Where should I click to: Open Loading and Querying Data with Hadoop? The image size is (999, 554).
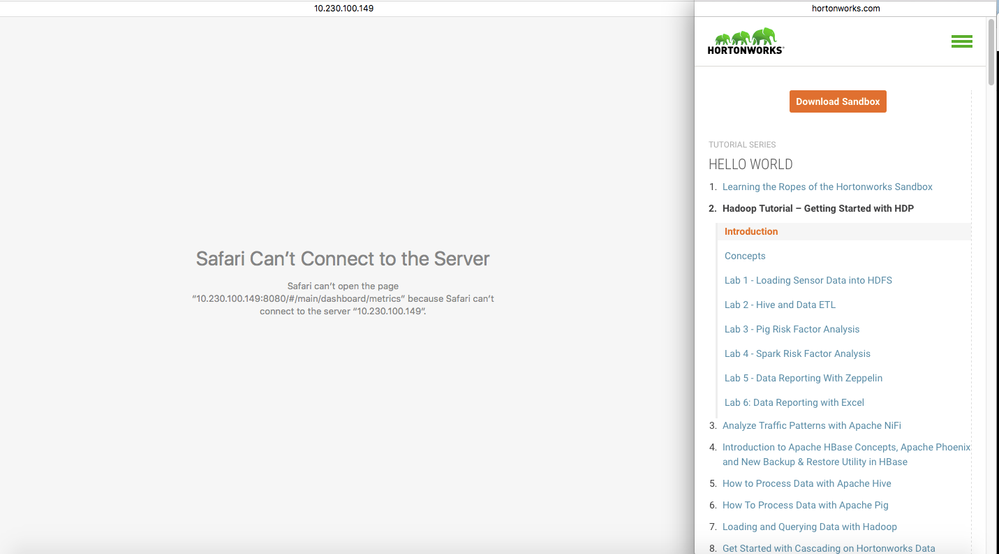click(x=809, y=527)
